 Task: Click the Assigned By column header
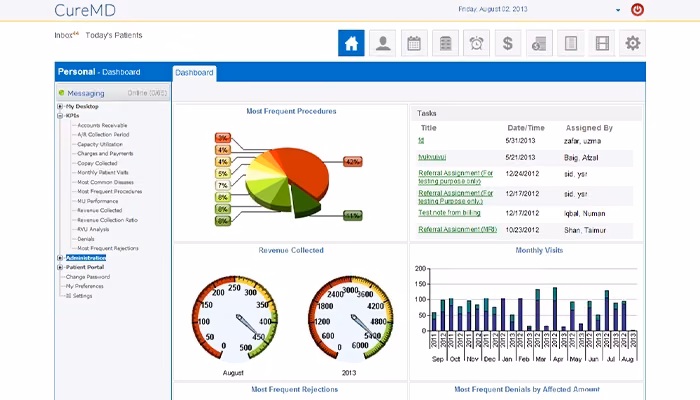(x=589, y=128)
